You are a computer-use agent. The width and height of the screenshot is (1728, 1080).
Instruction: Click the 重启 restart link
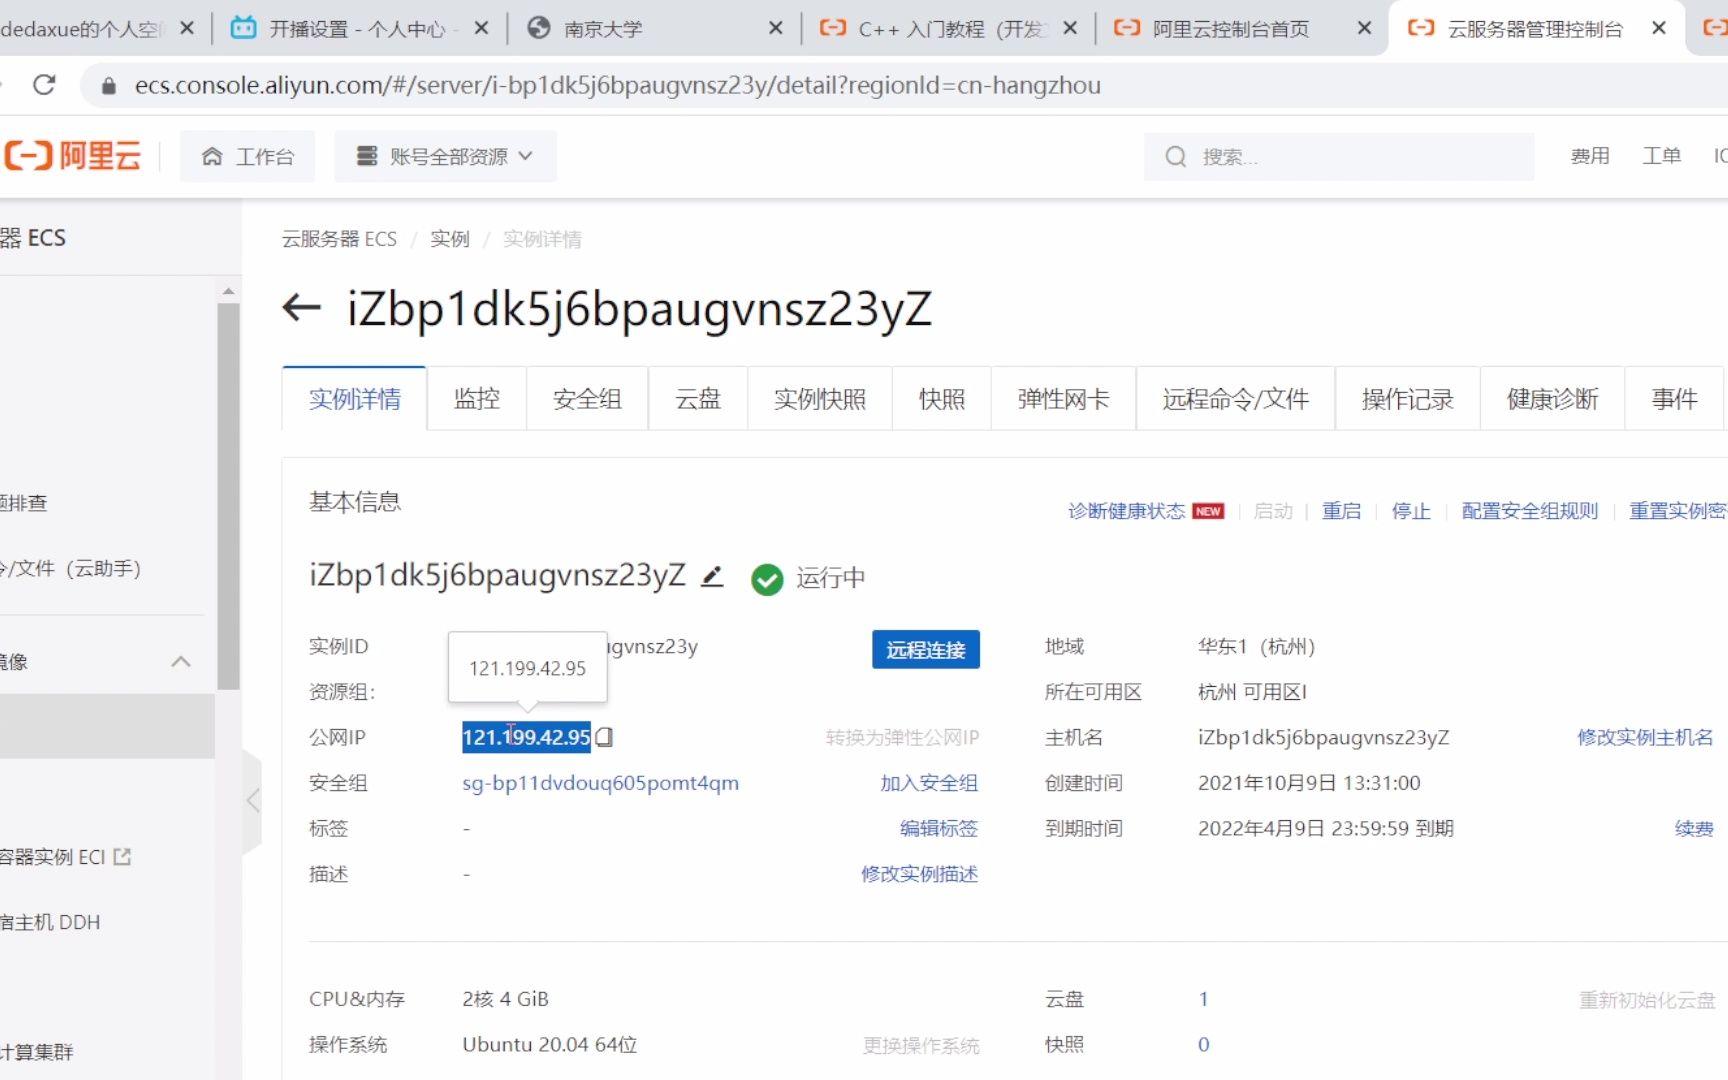coord(1341,511)
